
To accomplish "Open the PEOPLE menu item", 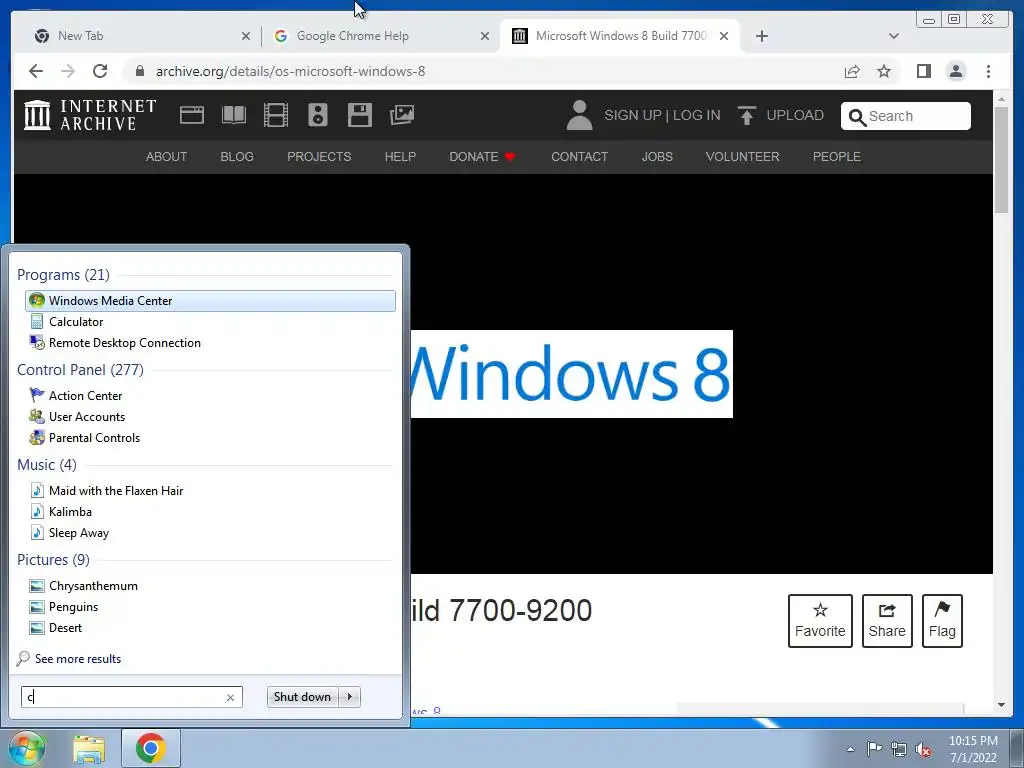I will point(837,157).
